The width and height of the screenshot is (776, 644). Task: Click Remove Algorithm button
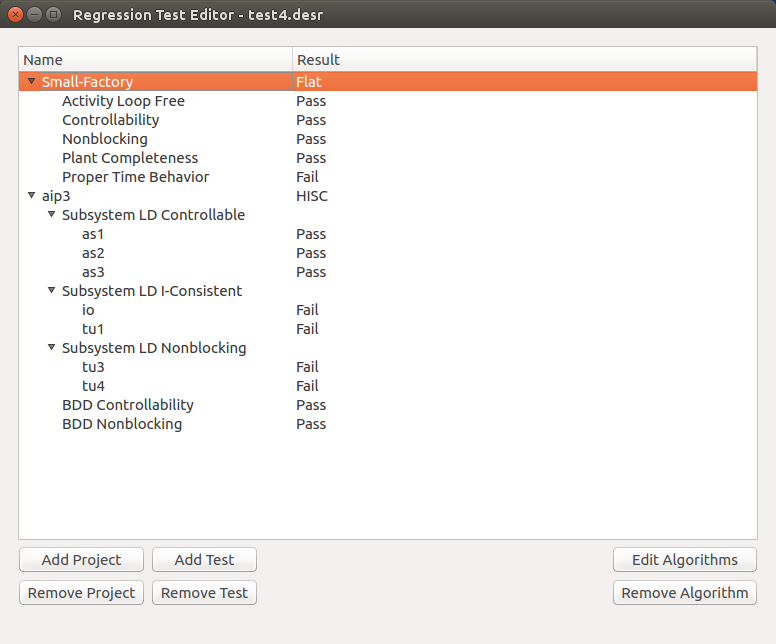pos(684,593)
